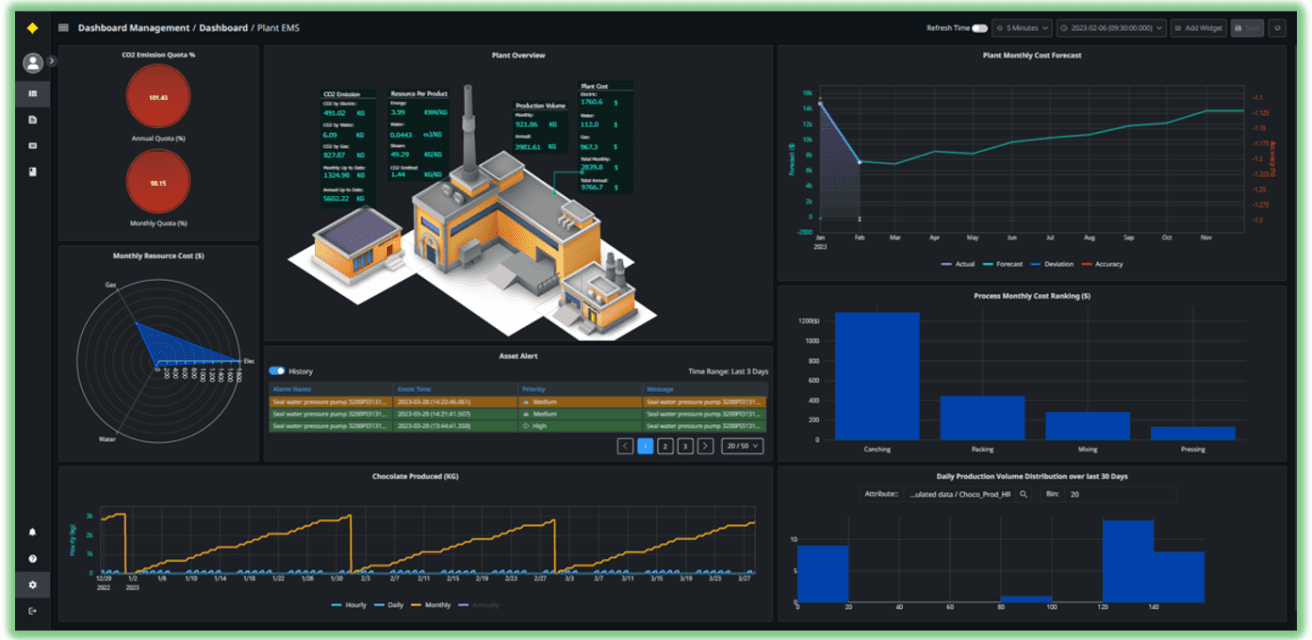Click the logout icon at sidebar bottom

(x=33, y=611)
